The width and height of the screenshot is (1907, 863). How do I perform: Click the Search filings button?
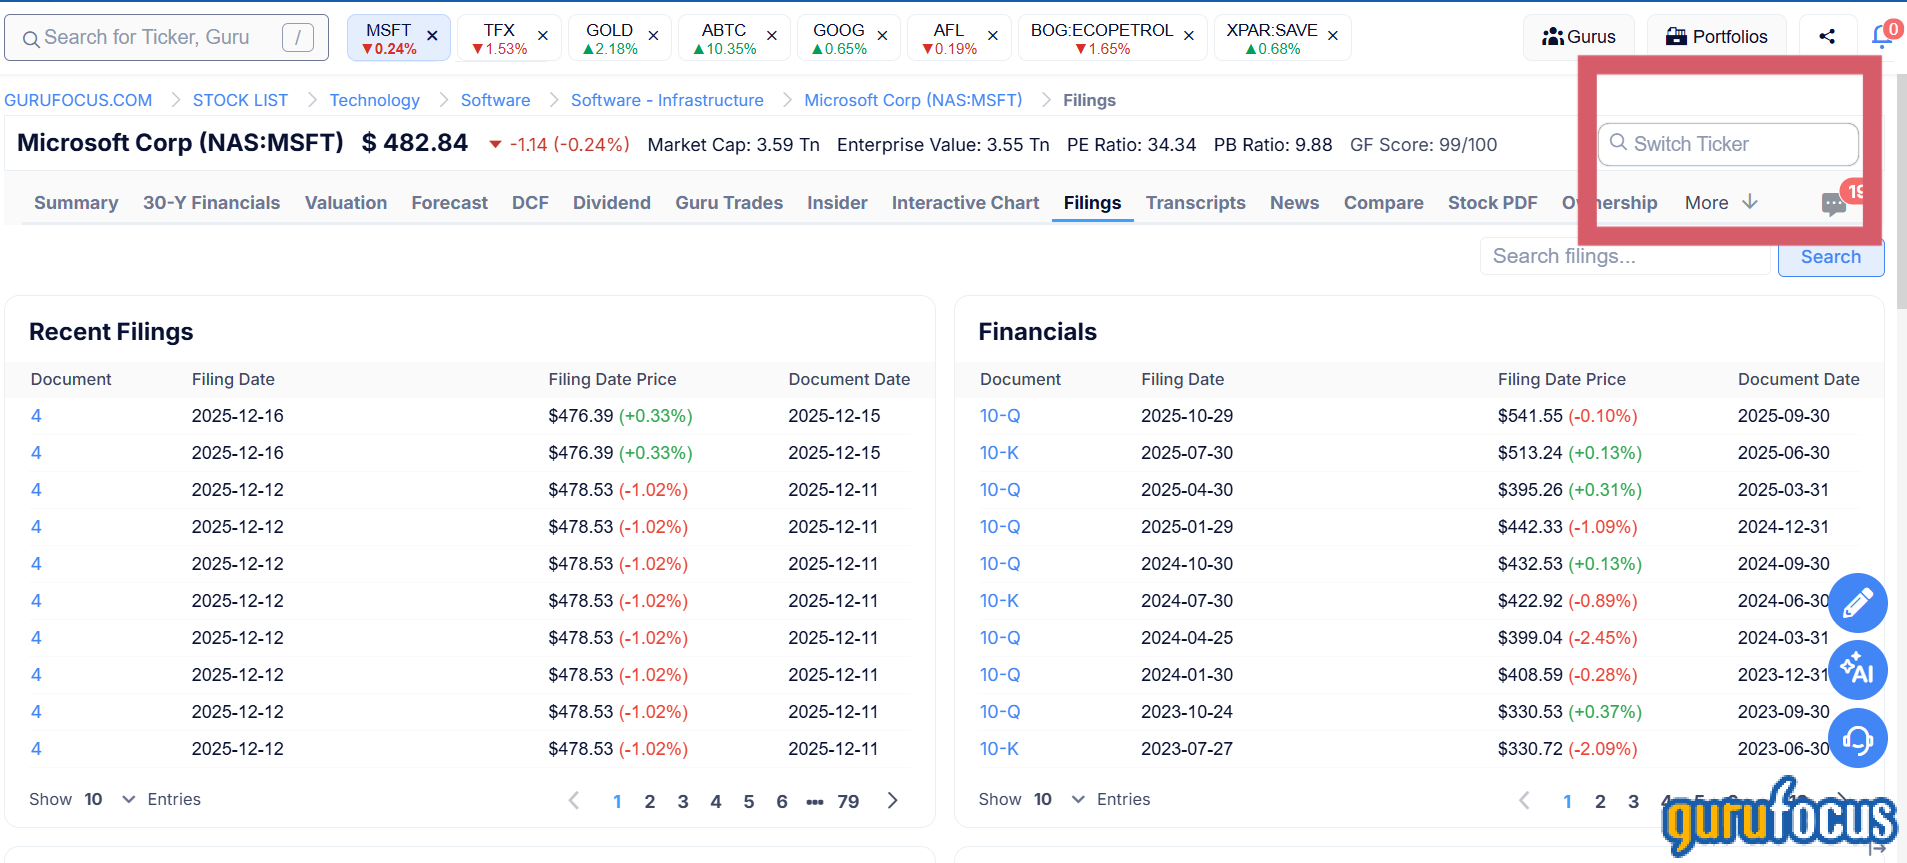click(x=1831, y=257)
